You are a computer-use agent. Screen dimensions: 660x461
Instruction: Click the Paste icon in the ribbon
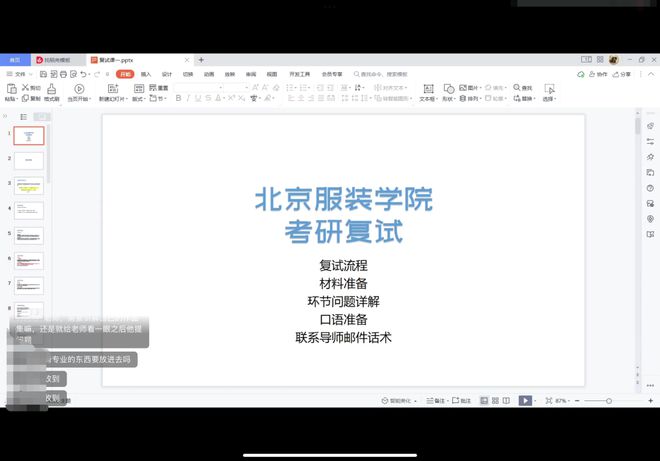[12, 88]
